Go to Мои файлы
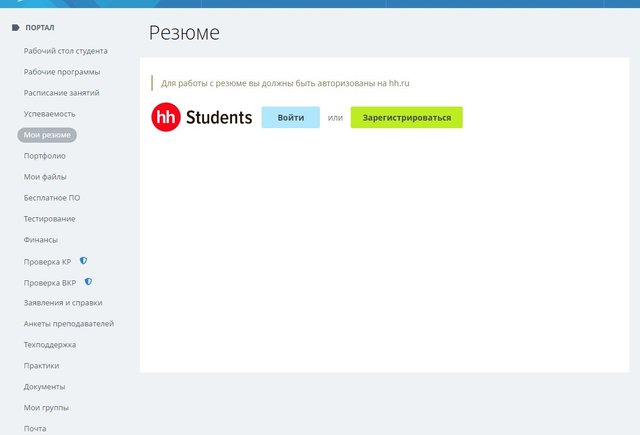The width and height of the screenshot is (640, 435). (45, 177)
